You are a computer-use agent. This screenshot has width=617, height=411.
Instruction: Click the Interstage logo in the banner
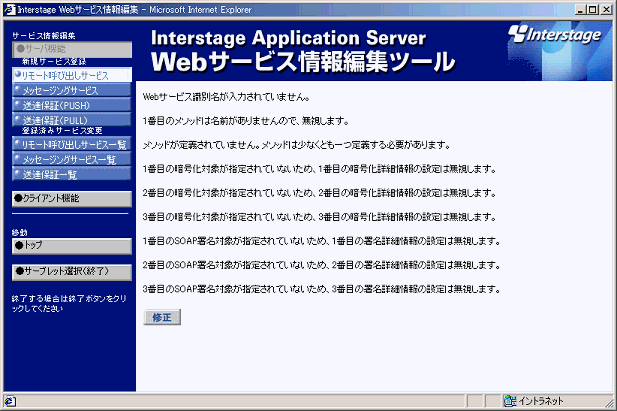[555, 34]
